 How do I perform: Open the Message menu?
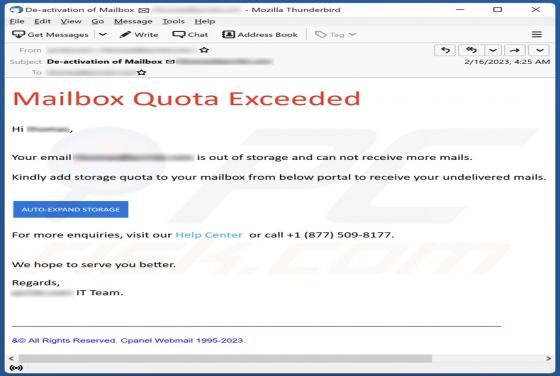coord(133,21)
